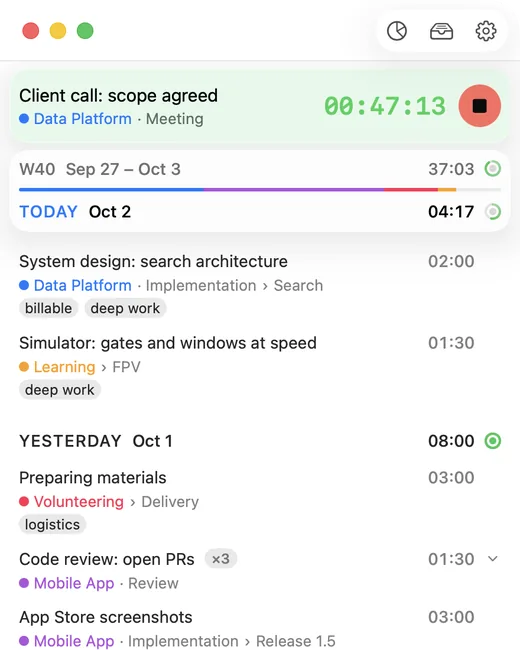Viewport: 520px width, 650px height.
Task: Open the inbox tray icon
Action: pyautogui.click(x=441, y=31)
